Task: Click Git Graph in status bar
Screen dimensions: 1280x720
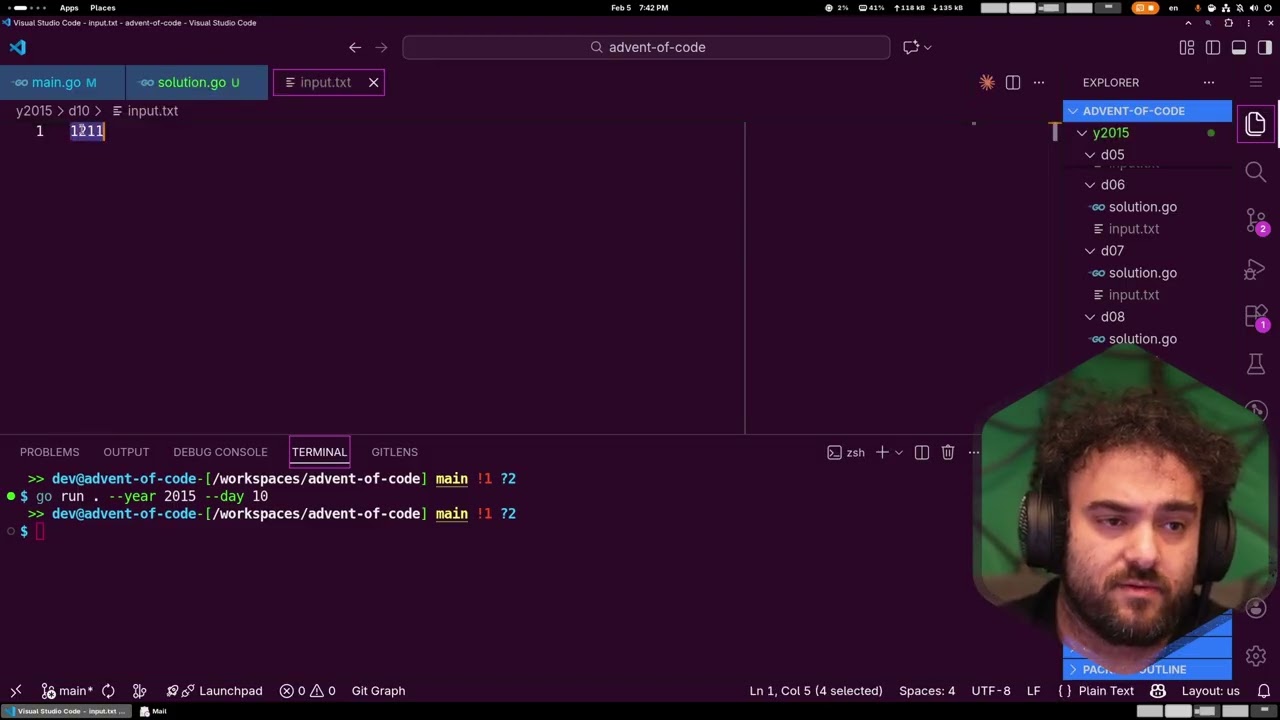Action: coord(378,691)
